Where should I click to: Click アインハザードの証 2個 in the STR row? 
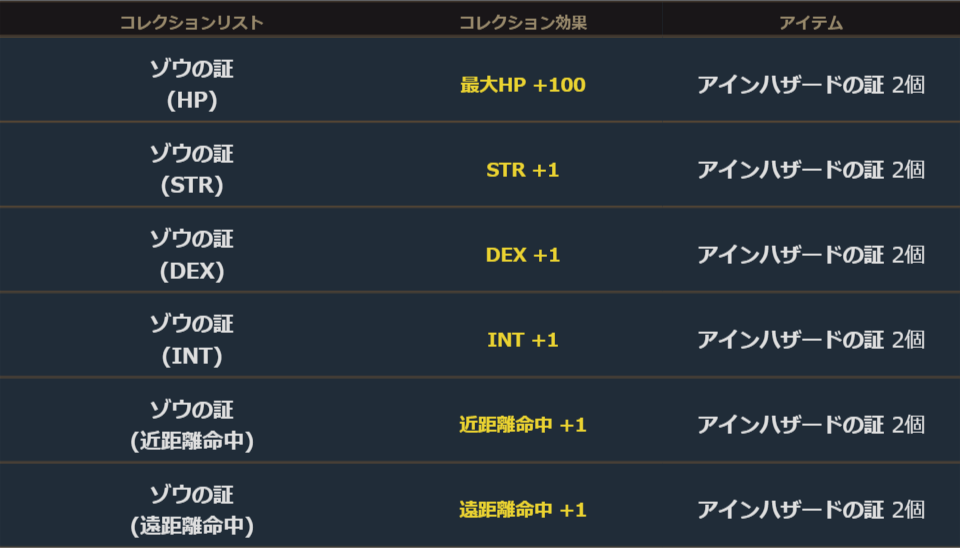(x=810, y=170)
